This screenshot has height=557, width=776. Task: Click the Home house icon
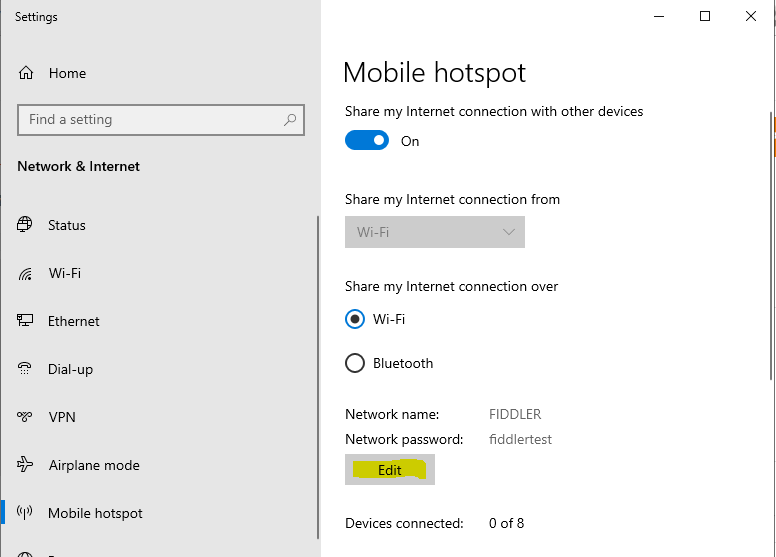pos(26,73)
